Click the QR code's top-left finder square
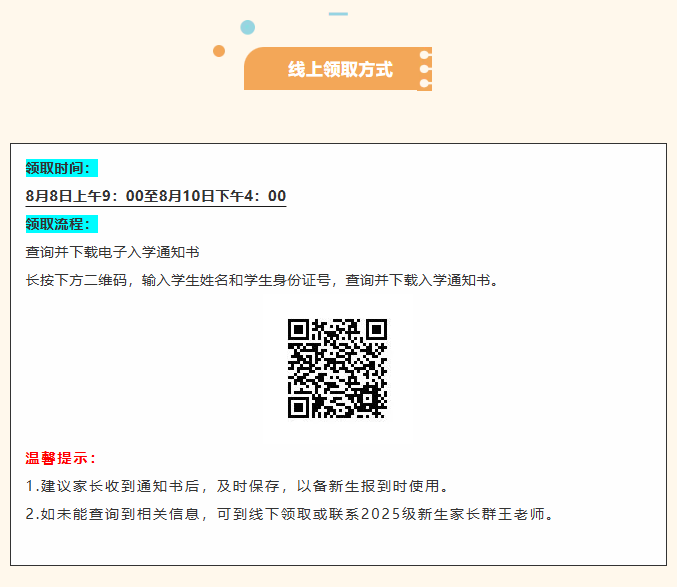 [299, 330]
